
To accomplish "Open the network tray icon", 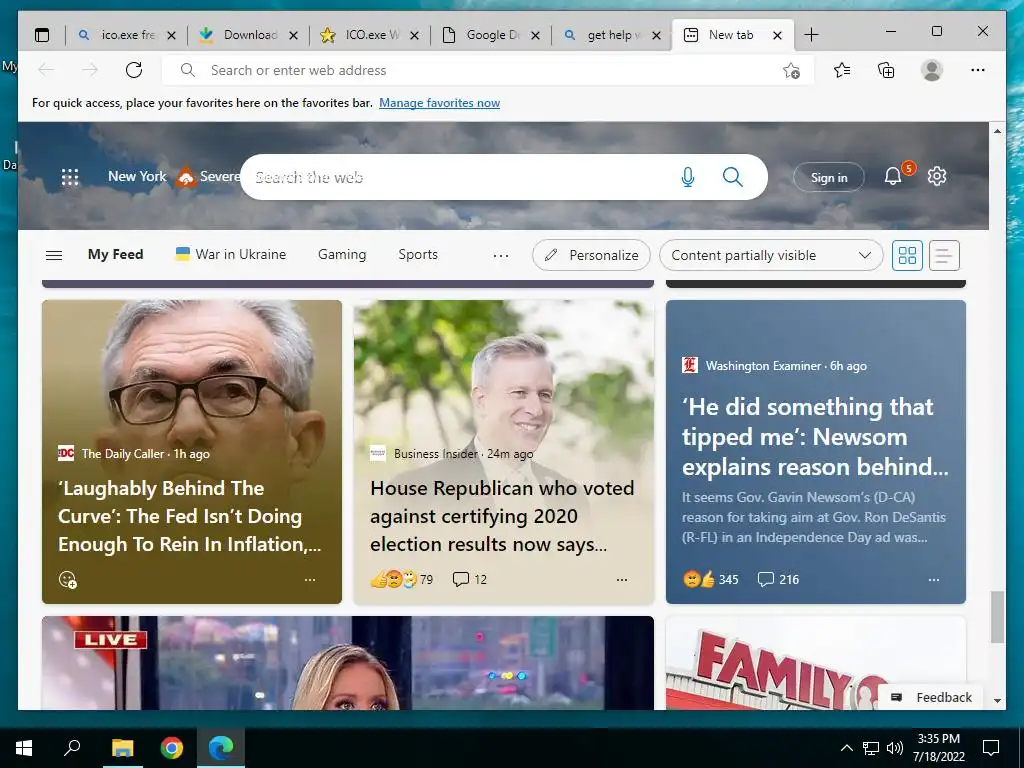I will (871, 748).
